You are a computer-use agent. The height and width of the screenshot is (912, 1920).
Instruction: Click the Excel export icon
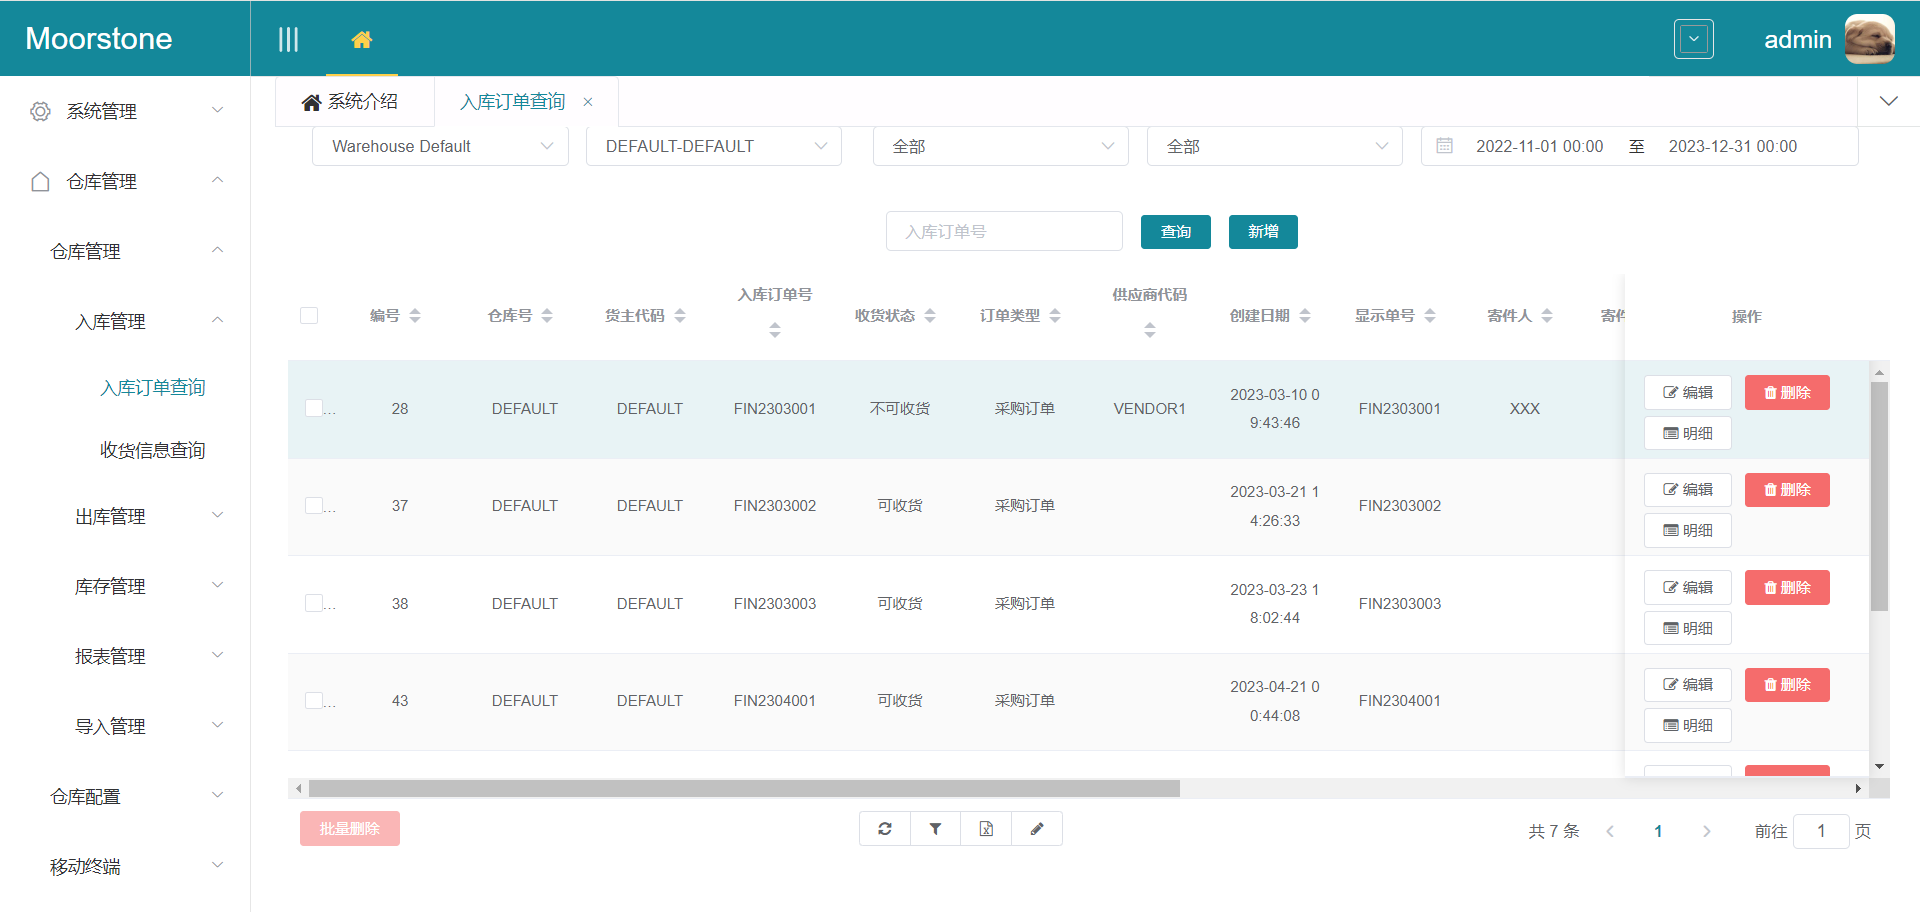pos(986,829)
